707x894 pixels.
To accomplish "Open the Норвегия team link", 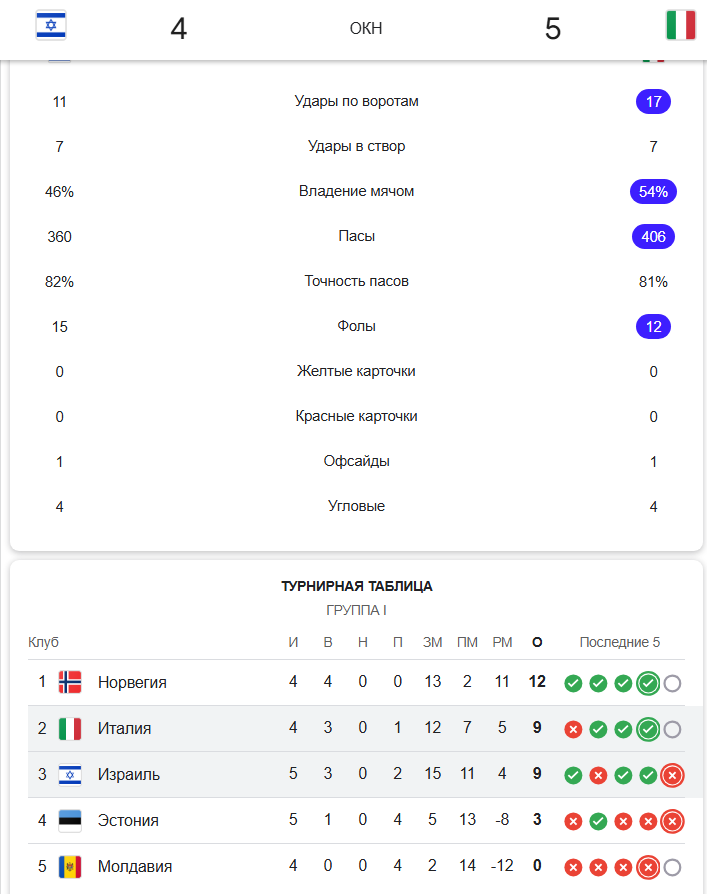I will 132,682.
